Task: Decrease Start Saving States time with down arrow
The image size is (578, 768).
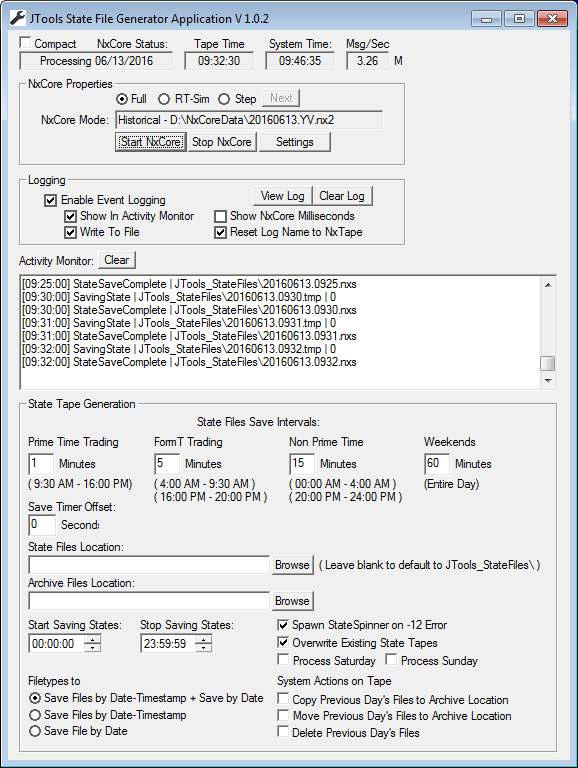Action: pyautogui.click(x=93, y=648)
